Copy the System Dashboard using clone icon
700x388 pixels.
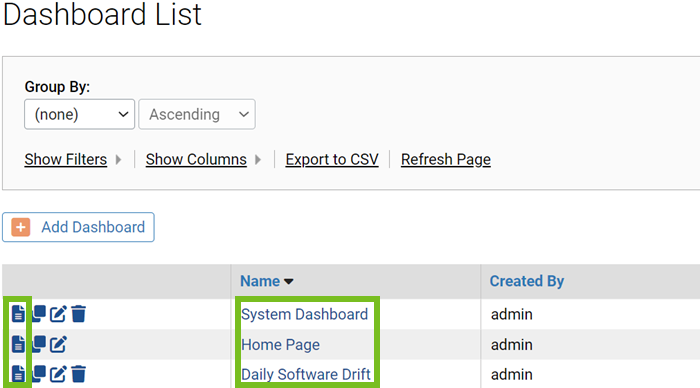pos(39,313)
